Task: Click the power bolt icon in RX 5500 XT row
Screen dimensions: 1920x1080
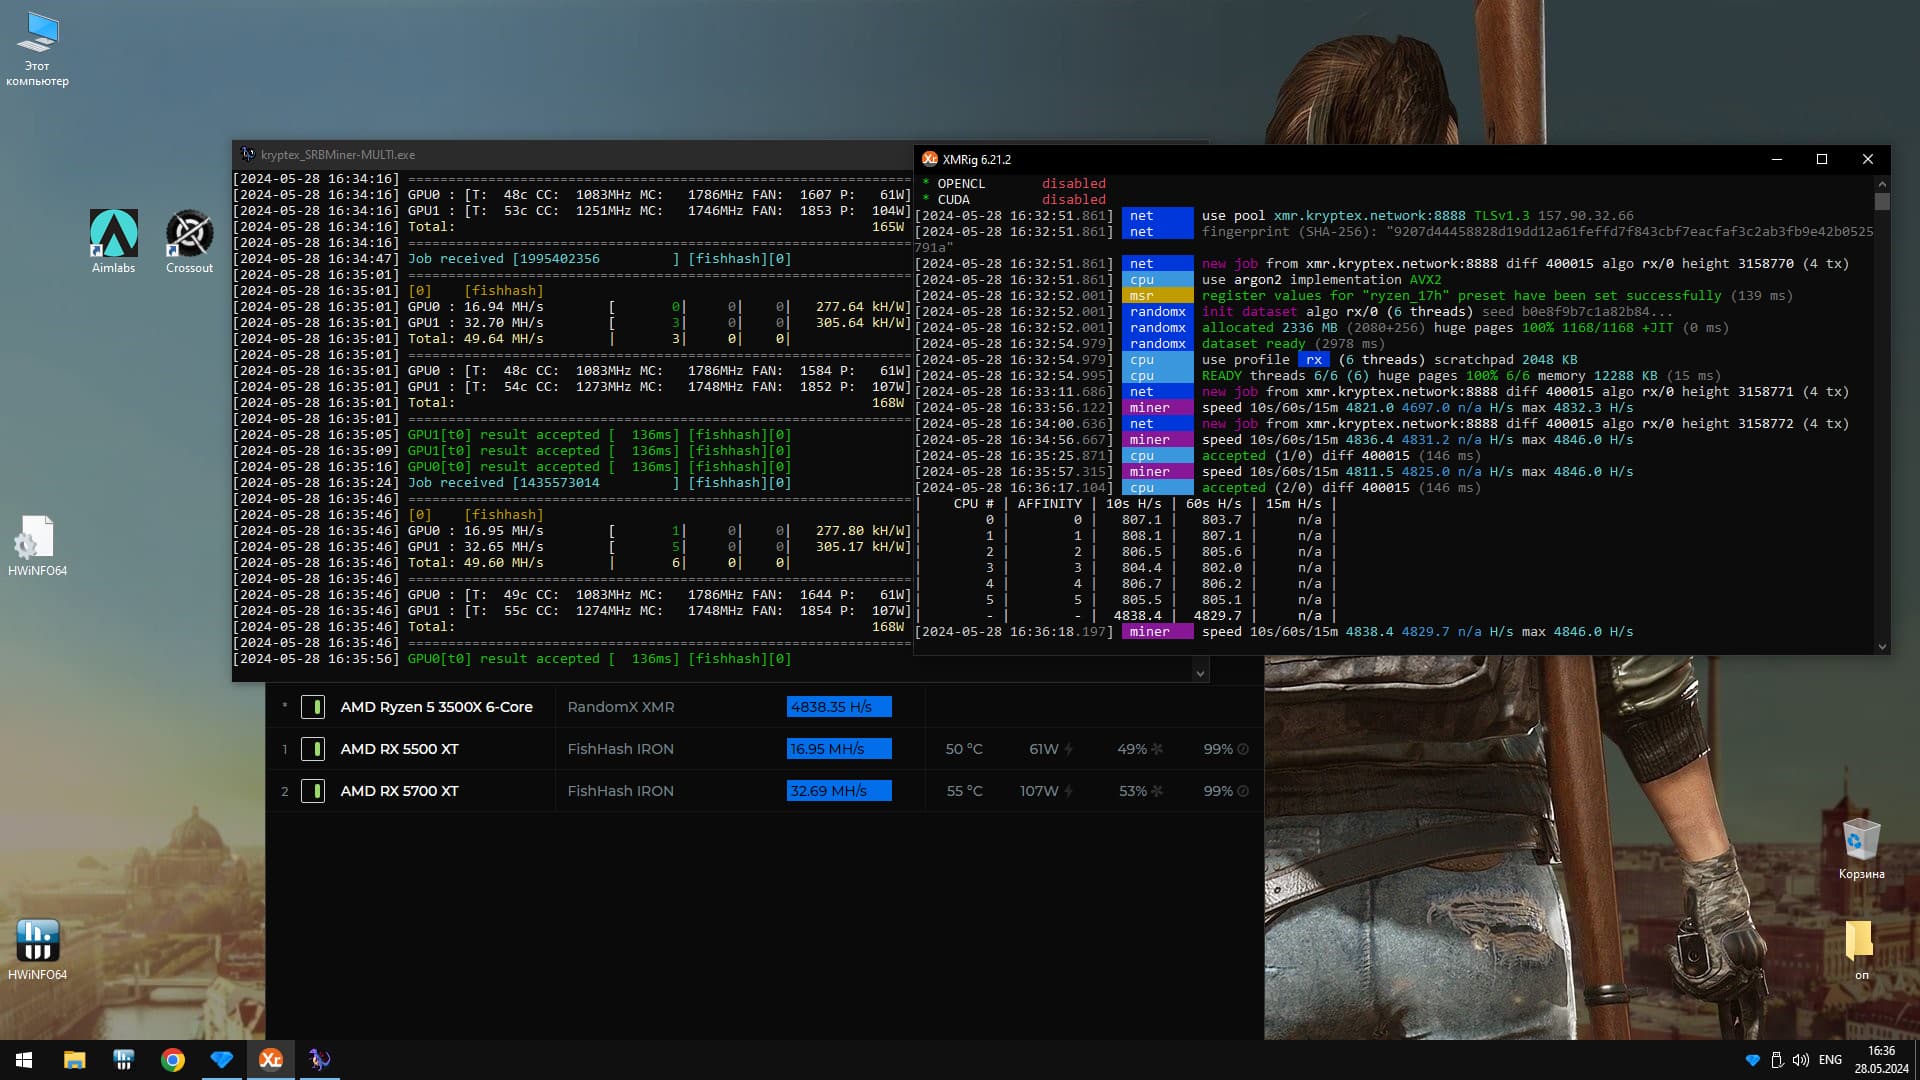Action: pyautogui.click(x=1069, y=749)
